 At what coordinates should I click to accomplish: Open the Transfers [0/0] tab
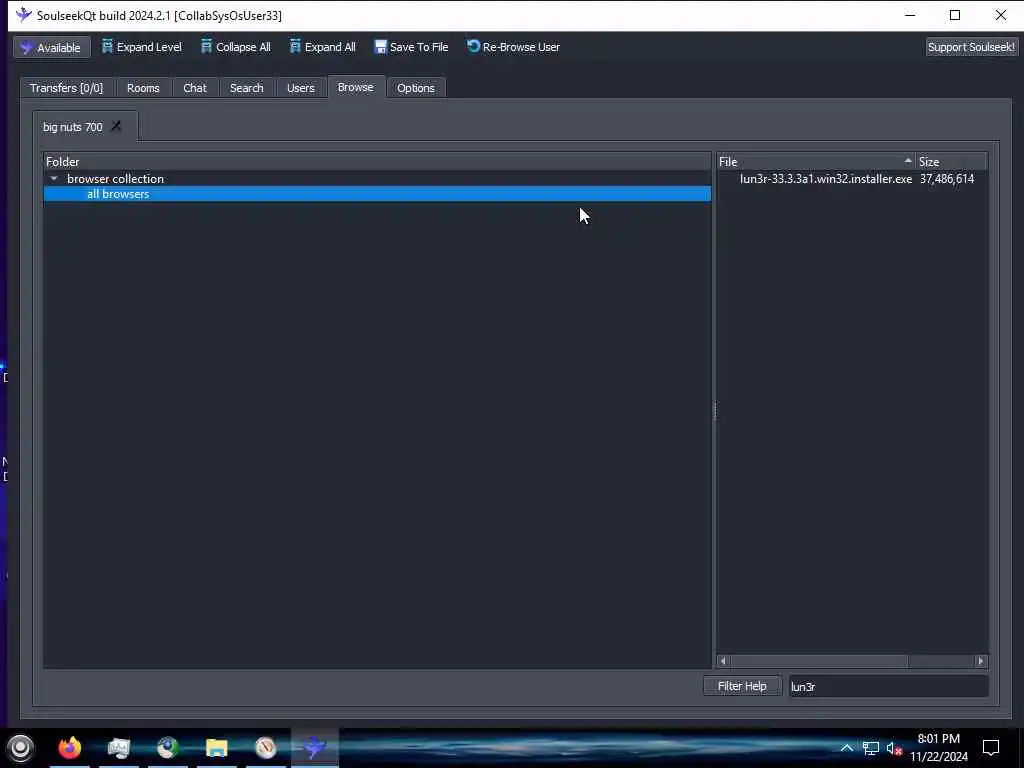tap(67, 88)
